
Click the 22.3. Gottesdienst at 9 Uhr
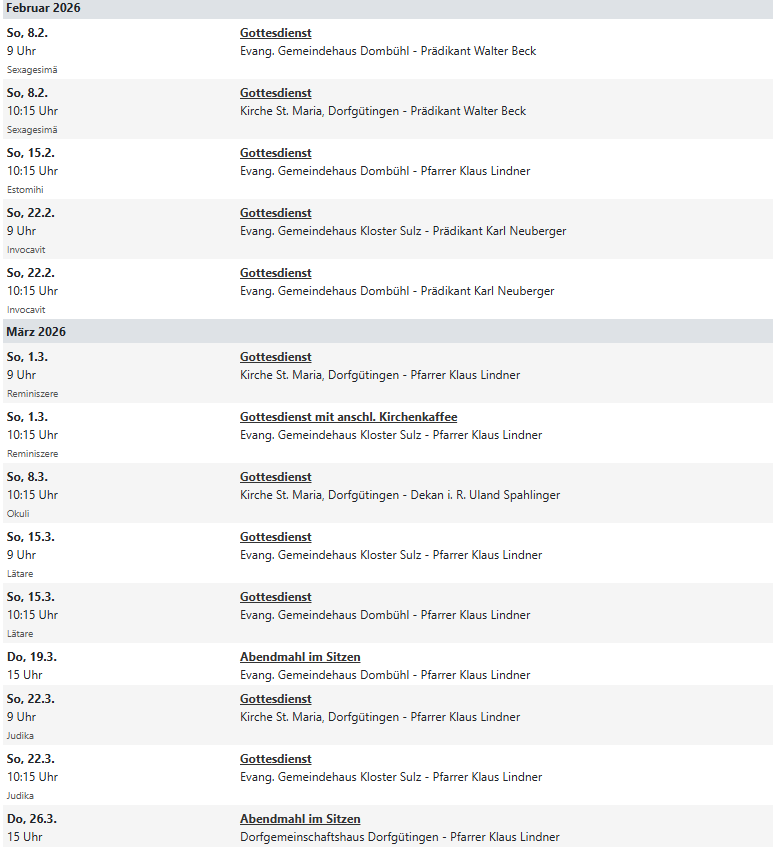pos(275,699)
